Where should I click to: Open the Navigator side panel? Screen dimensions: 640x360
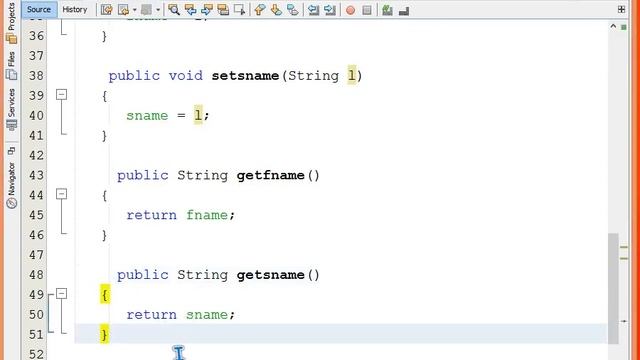click(11, 186)
